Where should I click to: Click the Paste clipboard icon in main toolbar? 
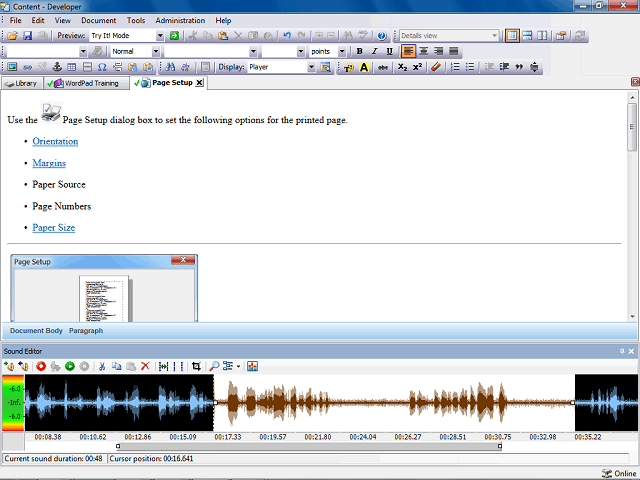pos(223,36)
